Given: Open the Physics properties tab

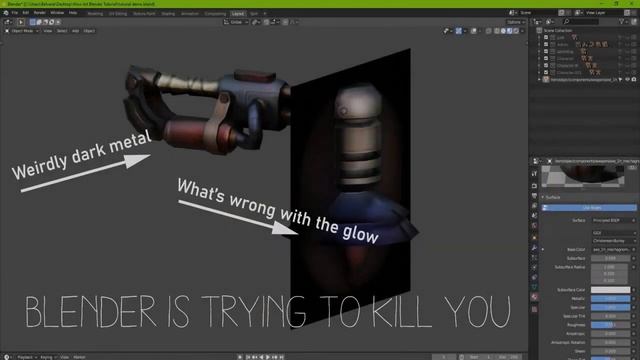Looking at the screenshot, I should [534, 267].
